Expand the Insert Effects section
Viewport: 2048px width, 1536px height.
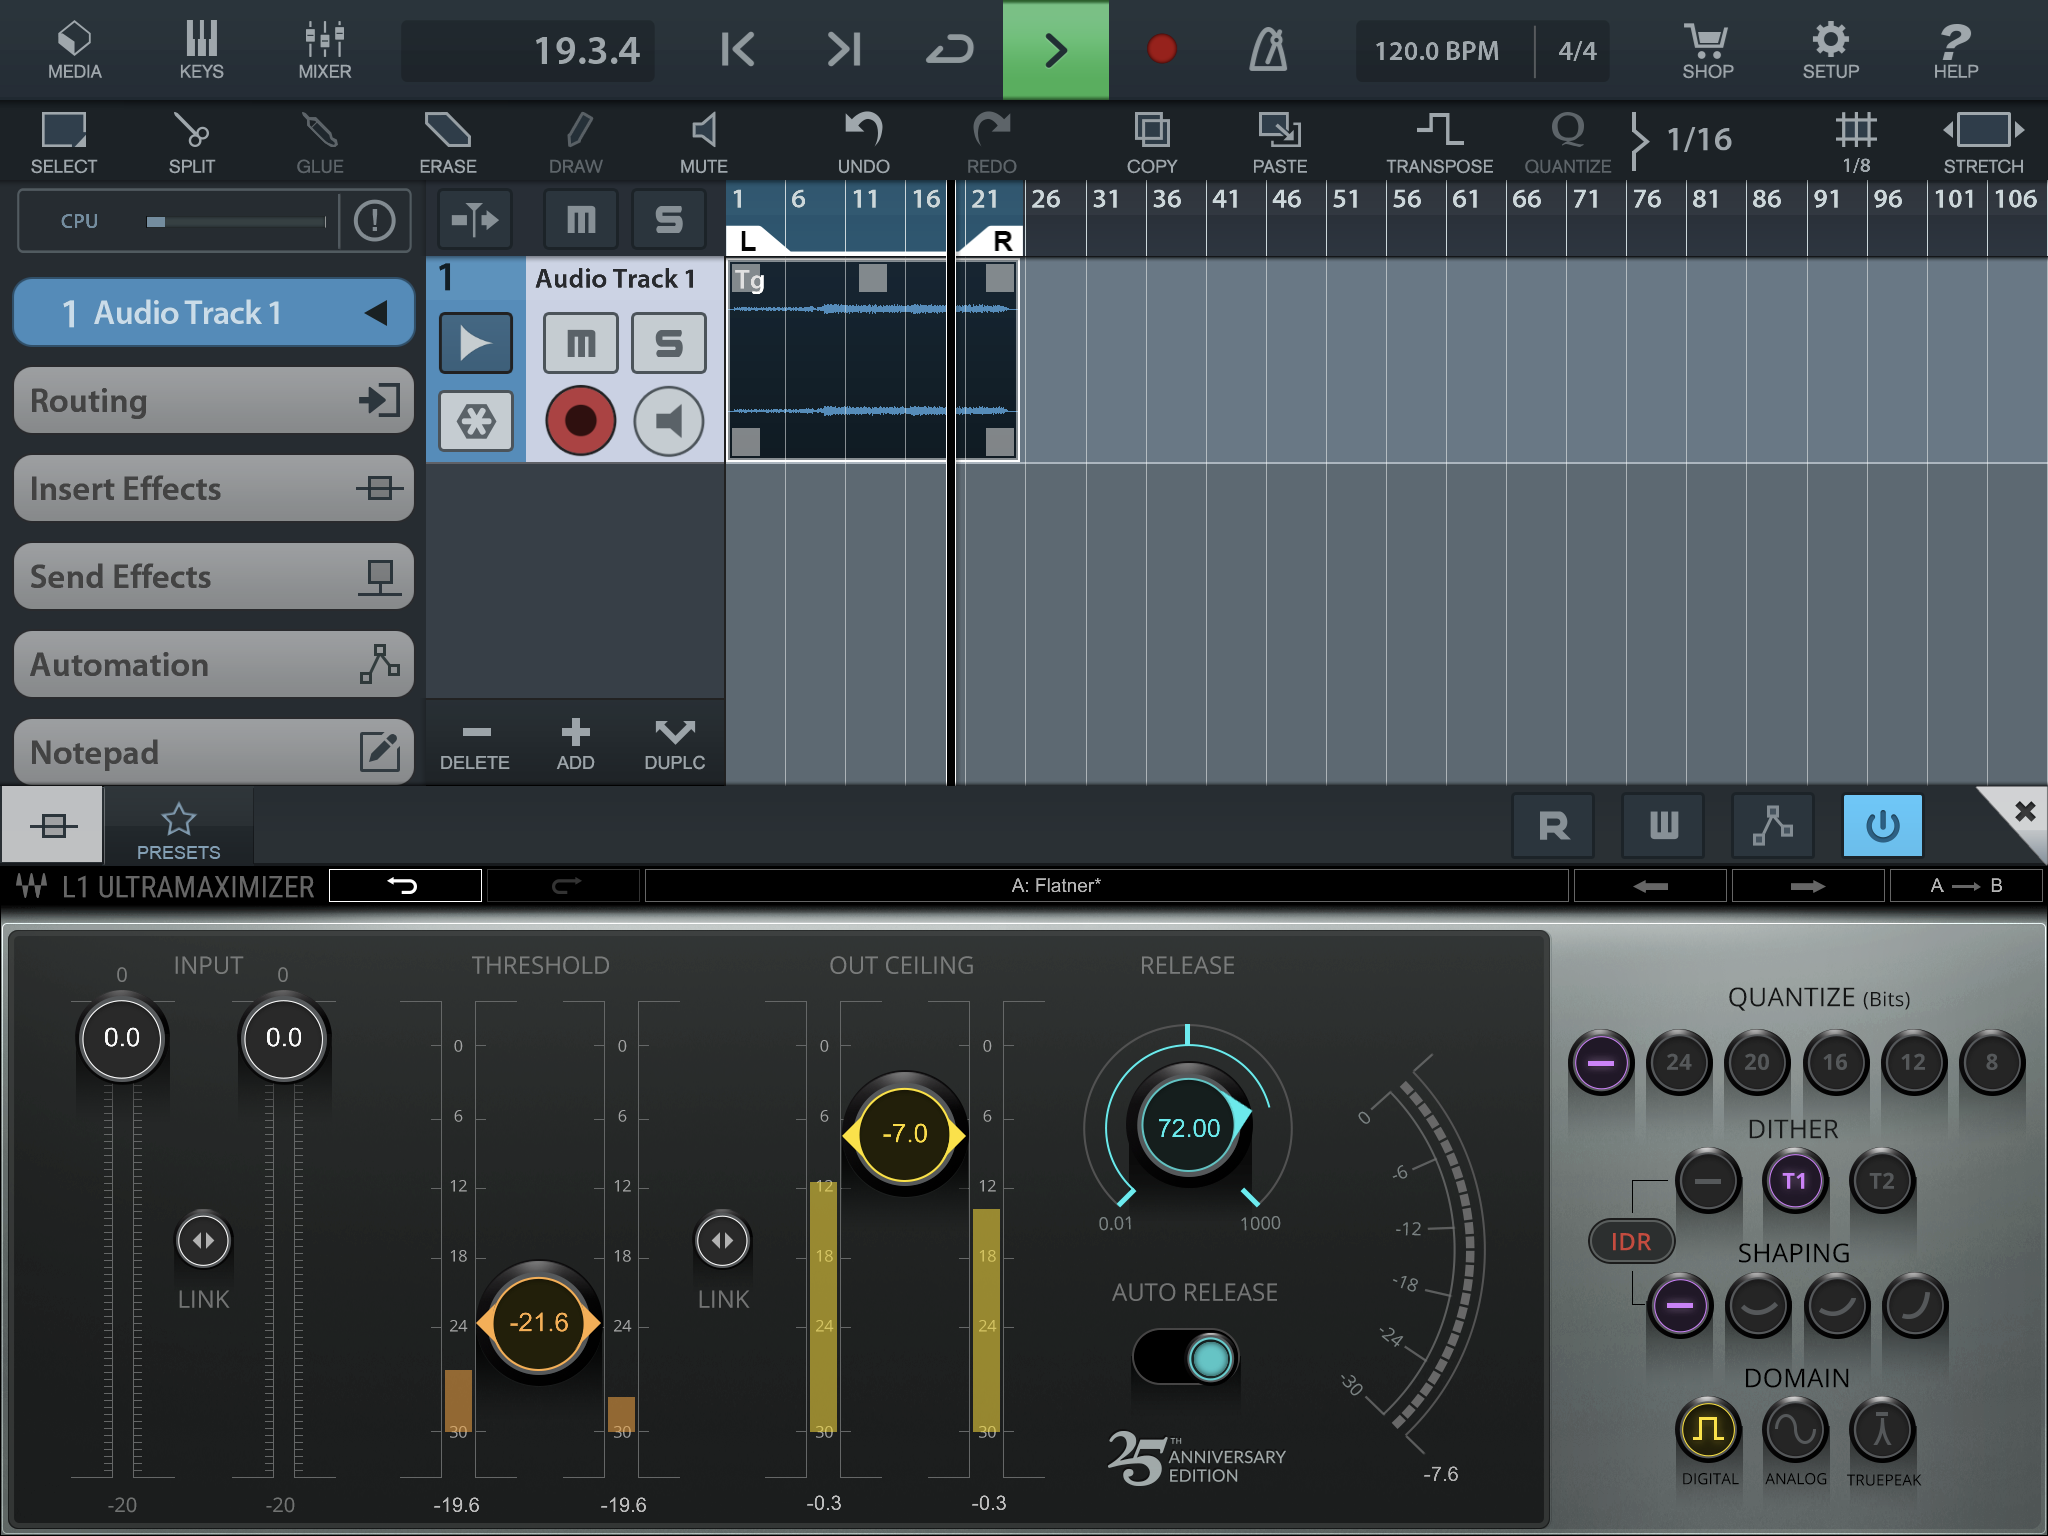(x=214, y=488)
